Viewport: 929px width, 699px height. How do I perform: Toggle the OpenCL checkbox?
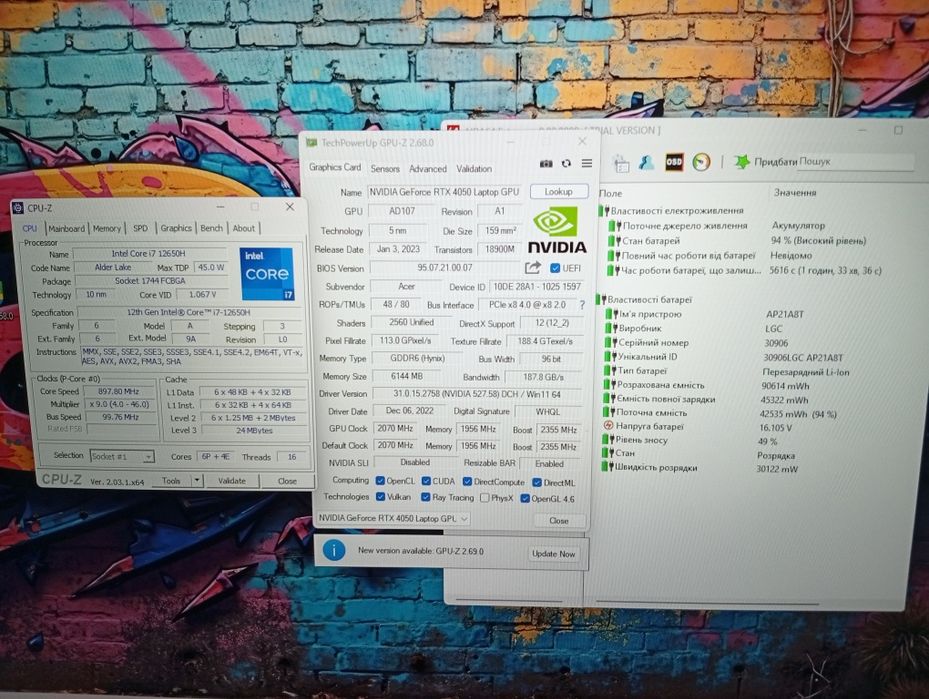coord(380,480)
